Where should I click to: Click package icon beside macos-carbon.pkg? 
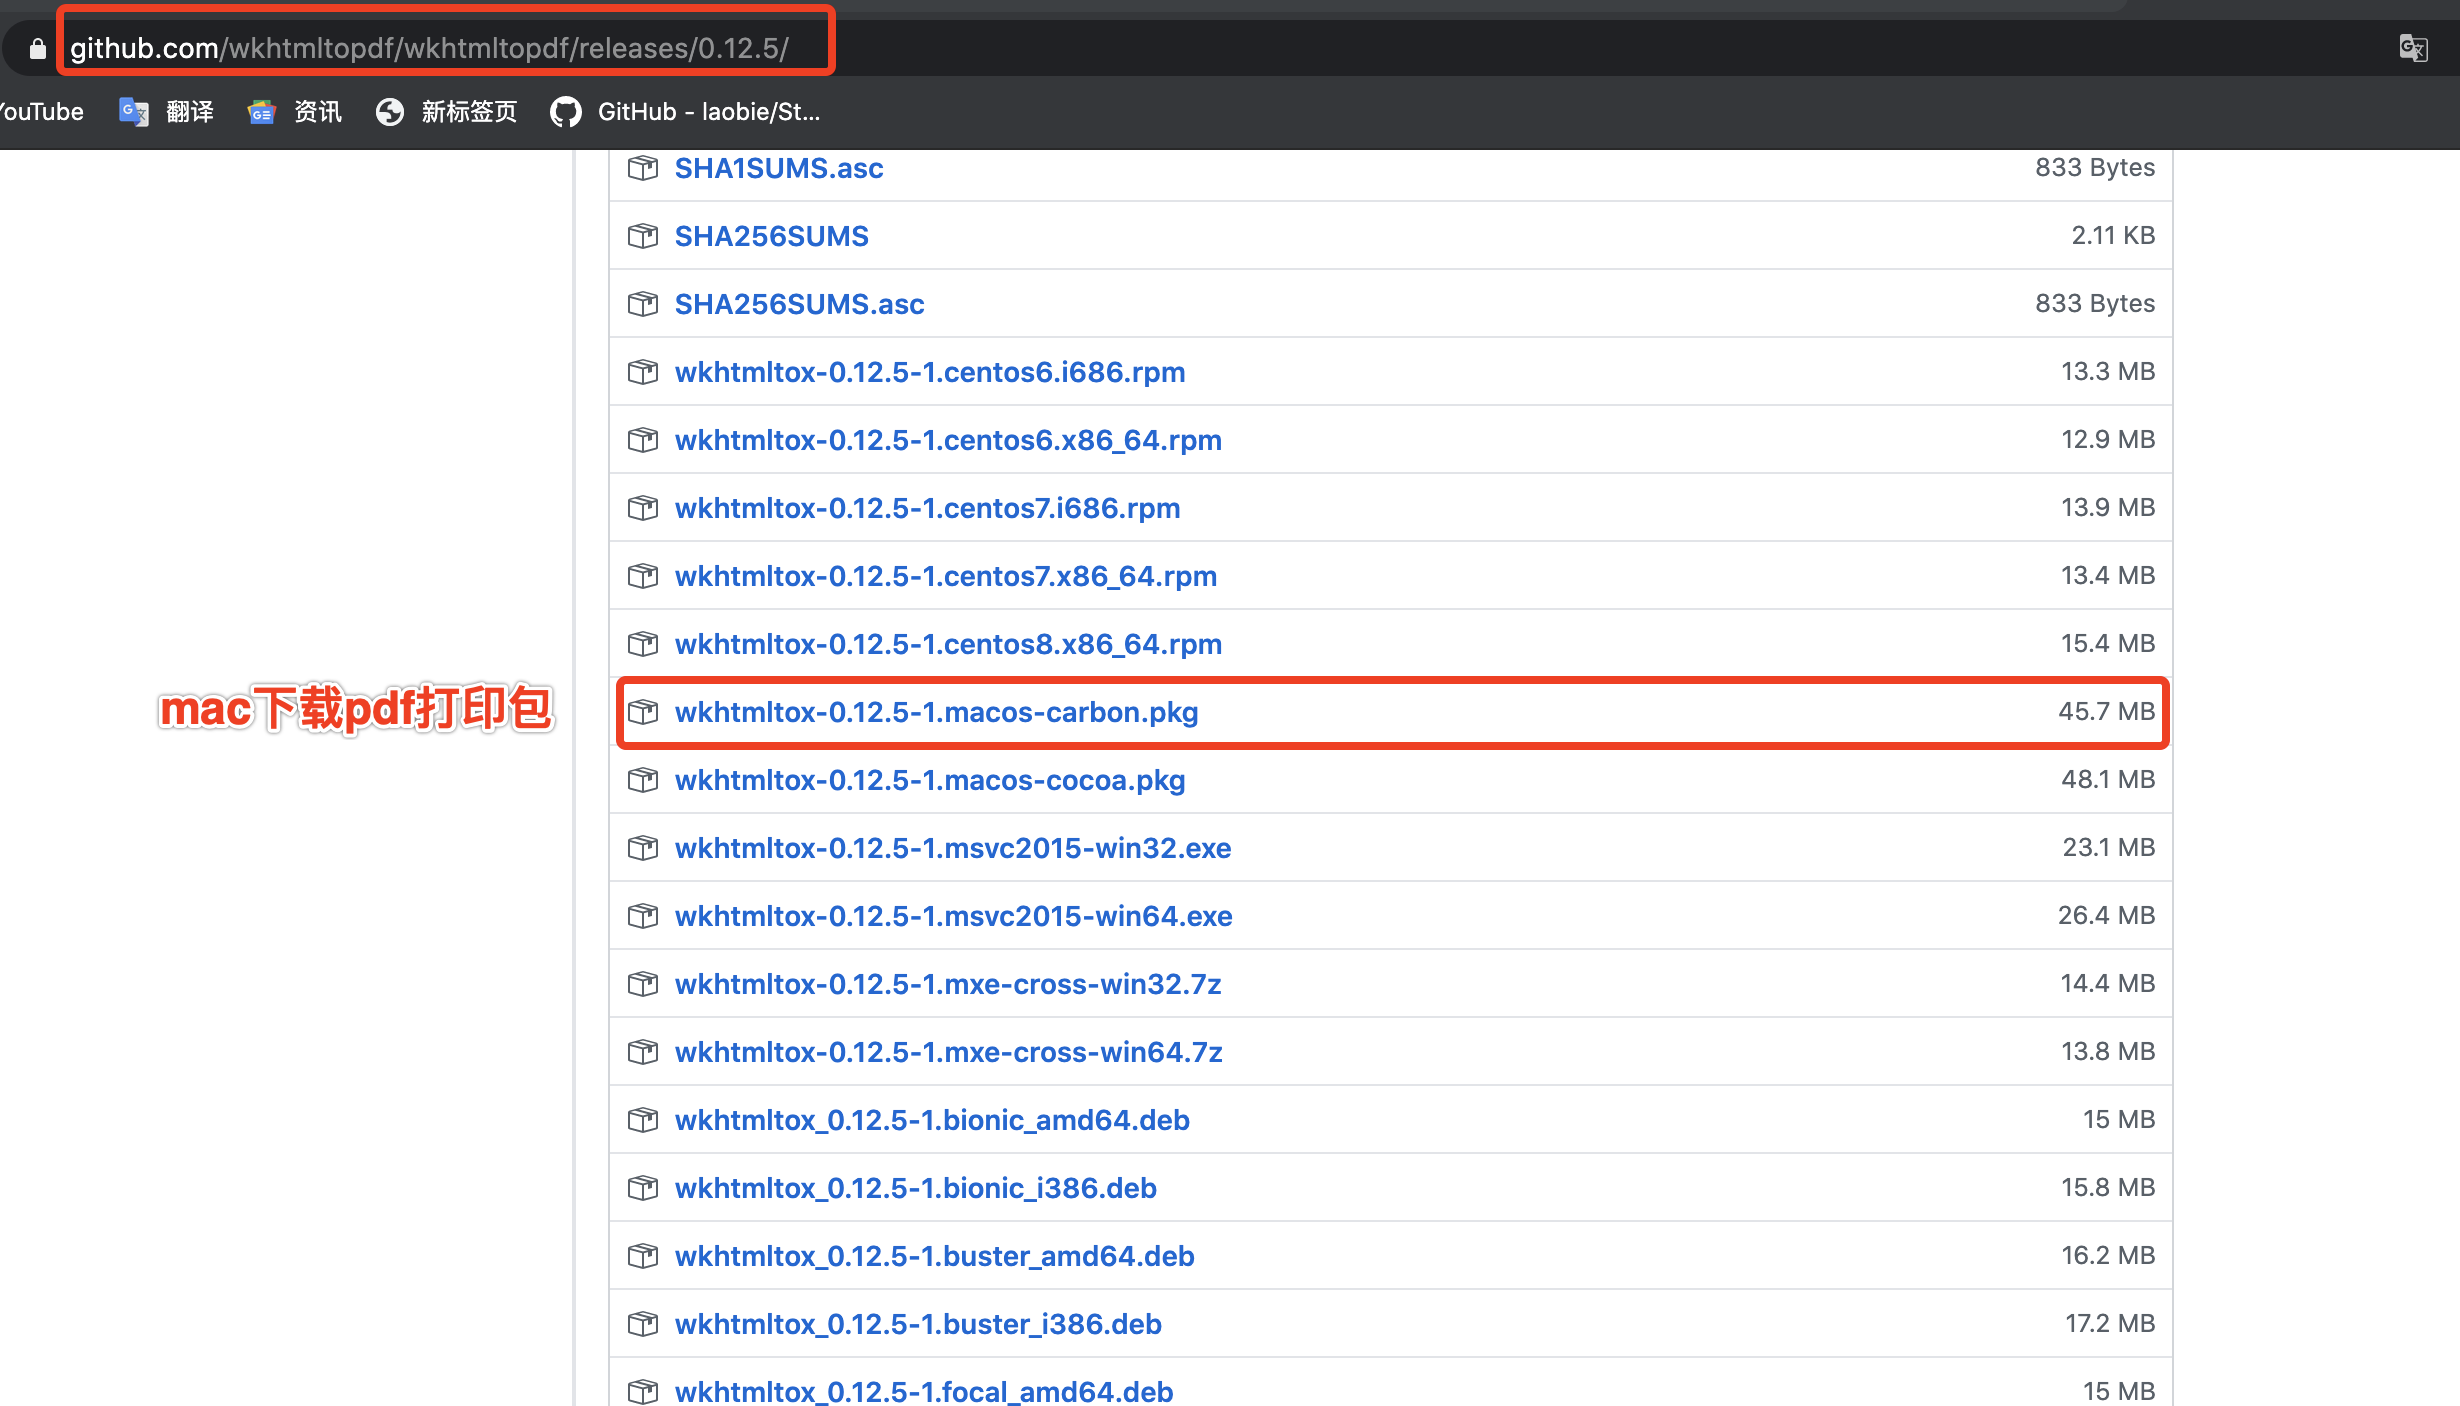click(x=643, y=712)
